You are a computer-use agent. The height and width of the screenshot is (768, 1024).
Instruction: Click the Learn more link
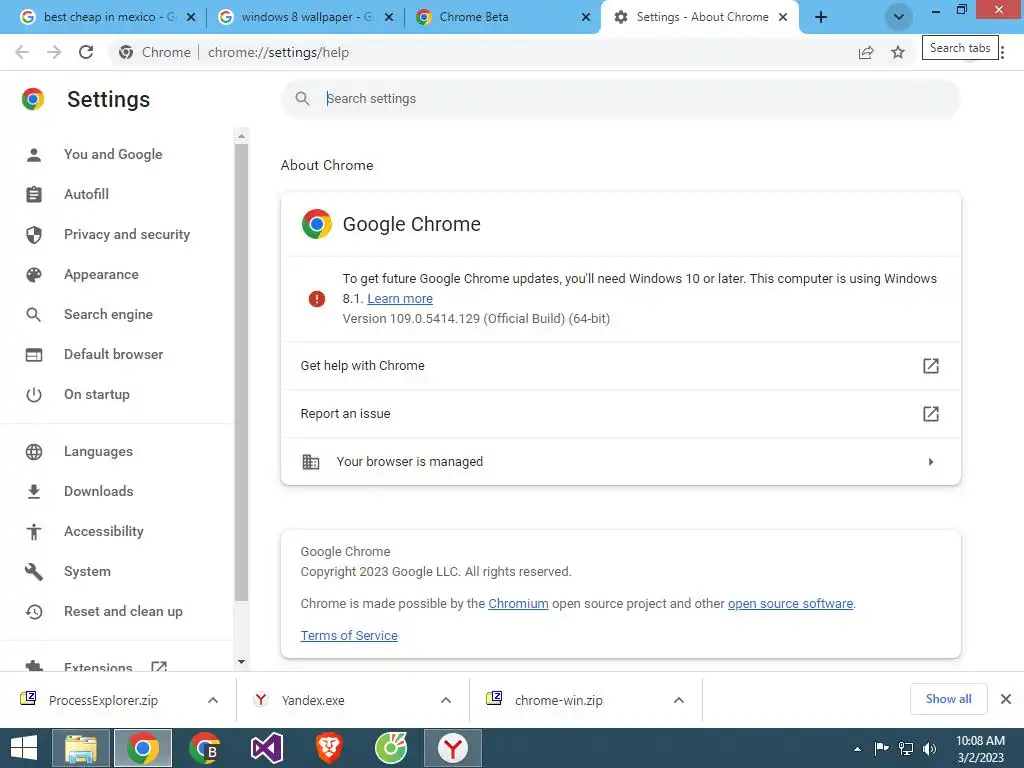[400, 299]
